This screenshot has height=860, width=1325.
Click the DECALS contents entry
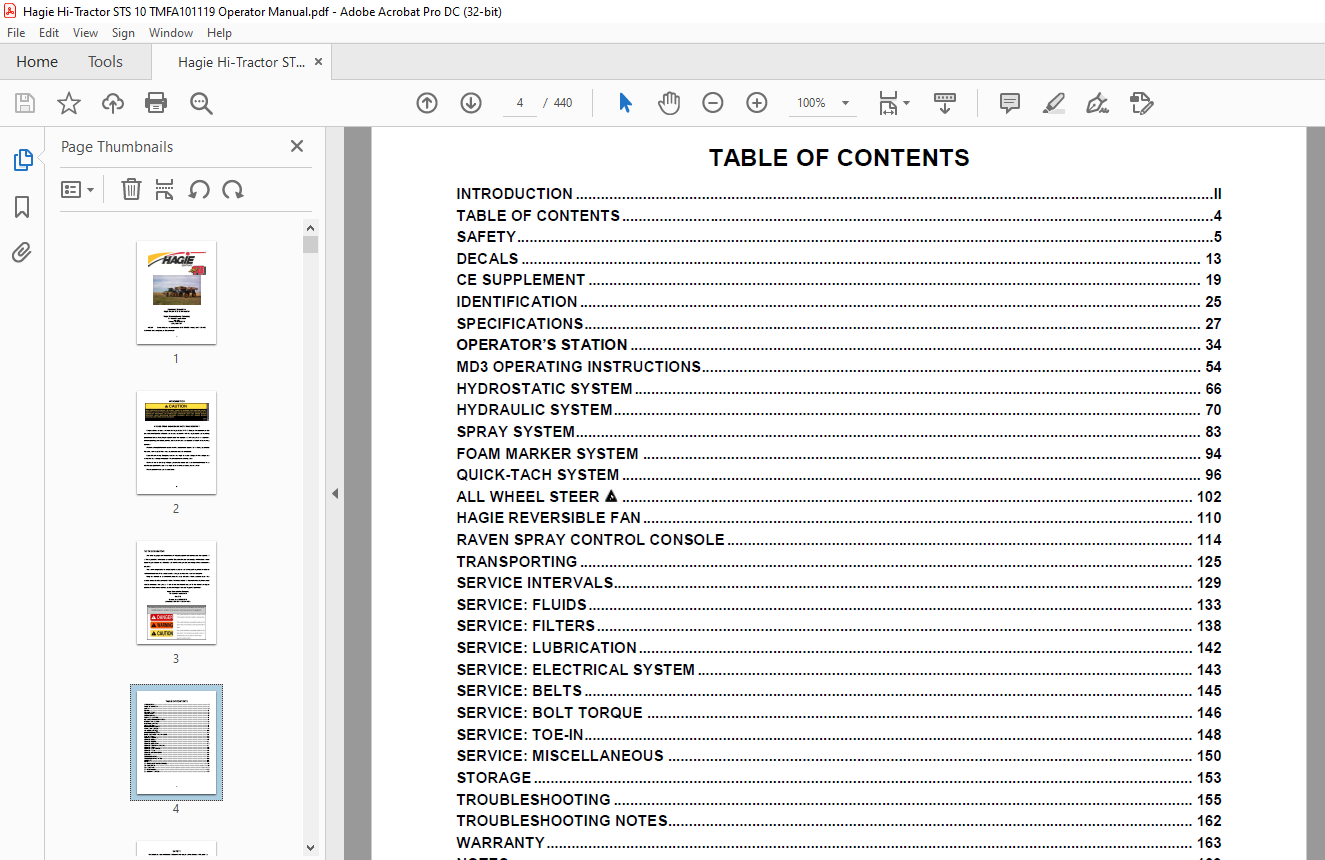coord(839,259)
